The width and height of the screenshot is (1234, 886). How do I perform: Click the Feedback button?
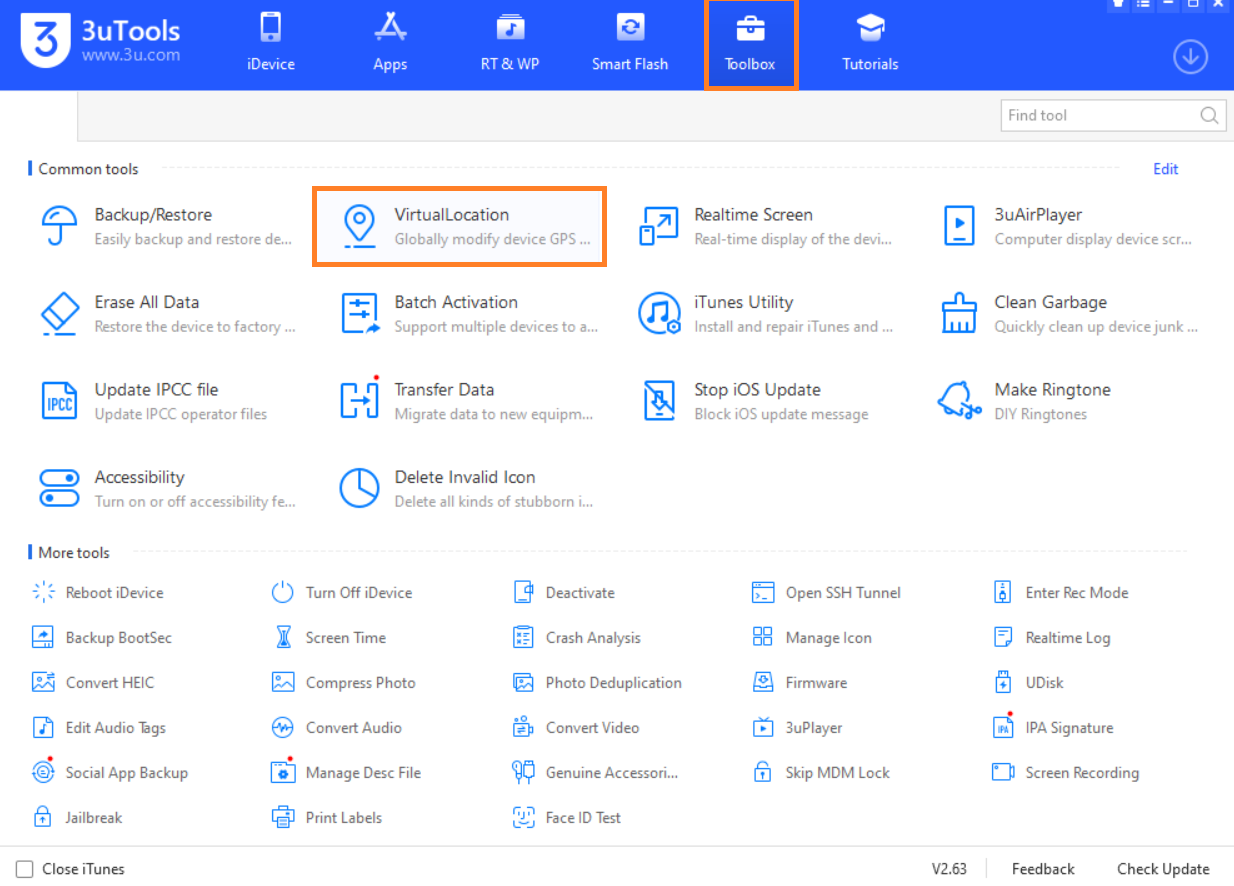coord(1042,869)
